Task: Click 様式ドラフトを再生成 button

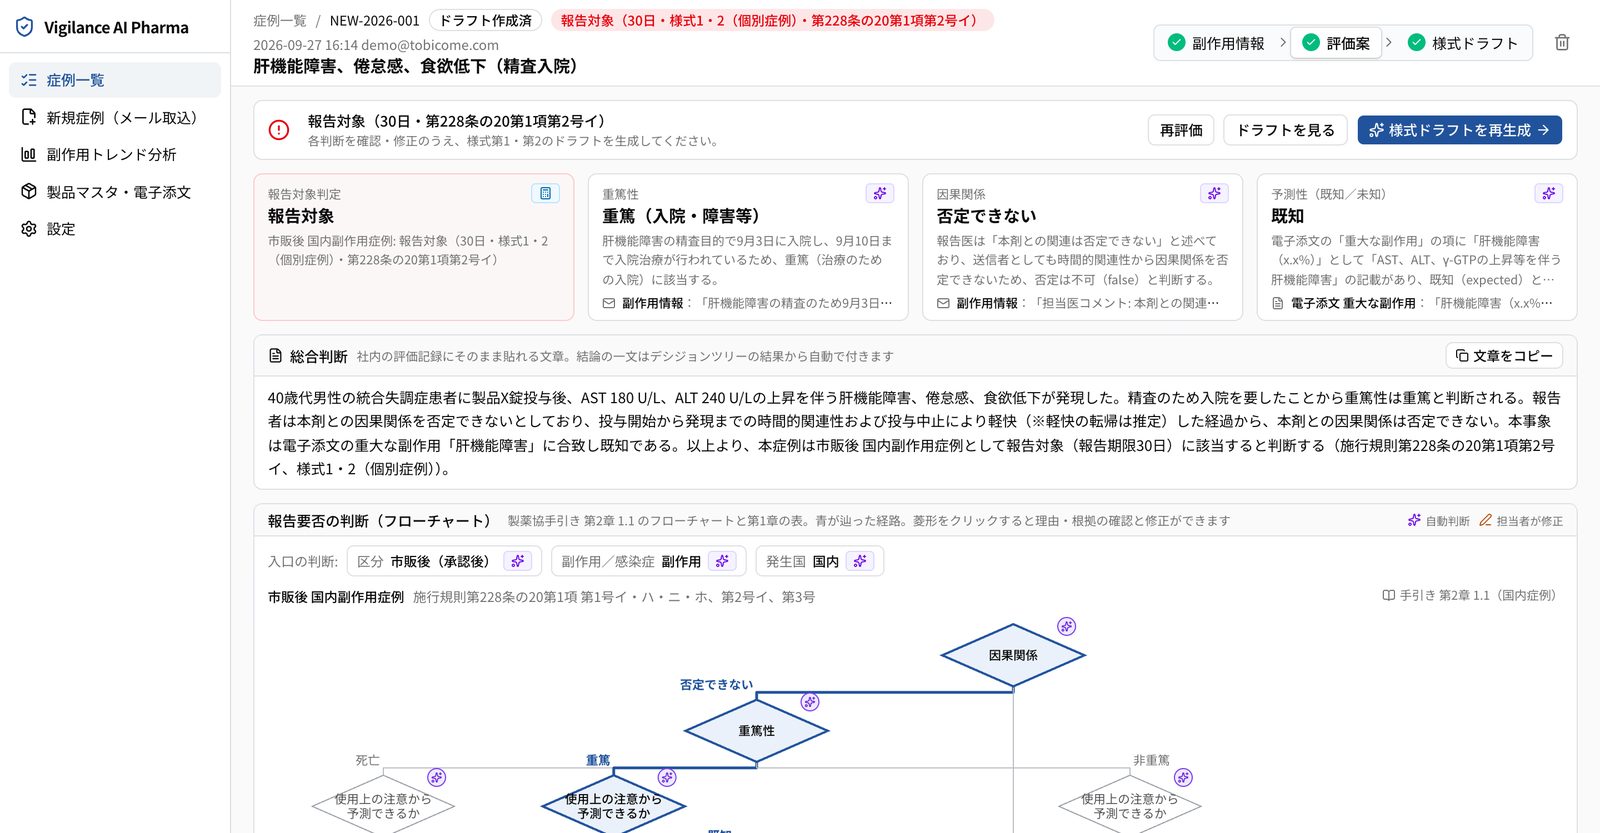Action: 1459,130
